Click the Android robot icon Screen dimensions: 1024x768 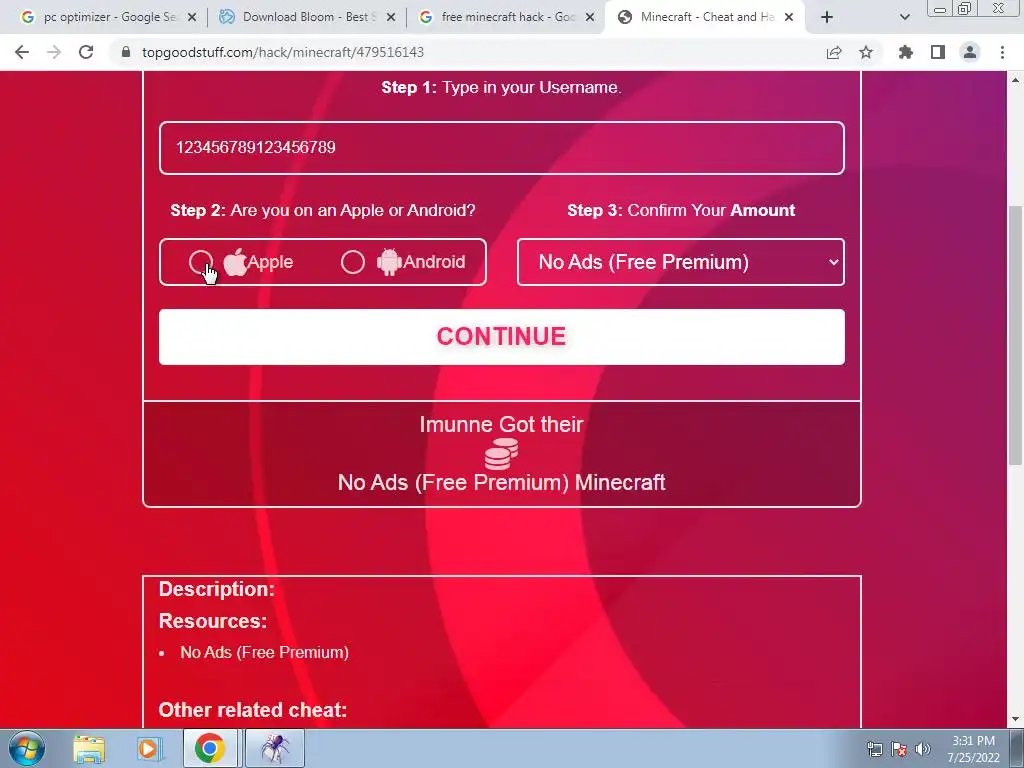tap(389, 262)
